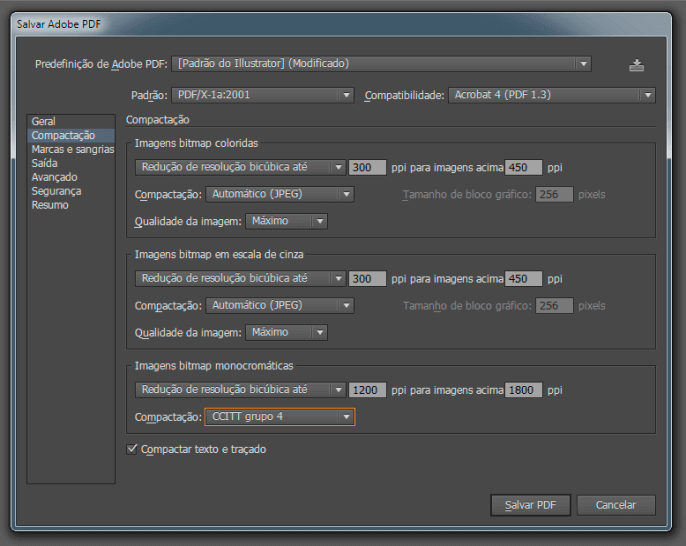Click the Imagens bitmap coloridas group label
This screenshot has width=686, height=546.
point(196,143)
